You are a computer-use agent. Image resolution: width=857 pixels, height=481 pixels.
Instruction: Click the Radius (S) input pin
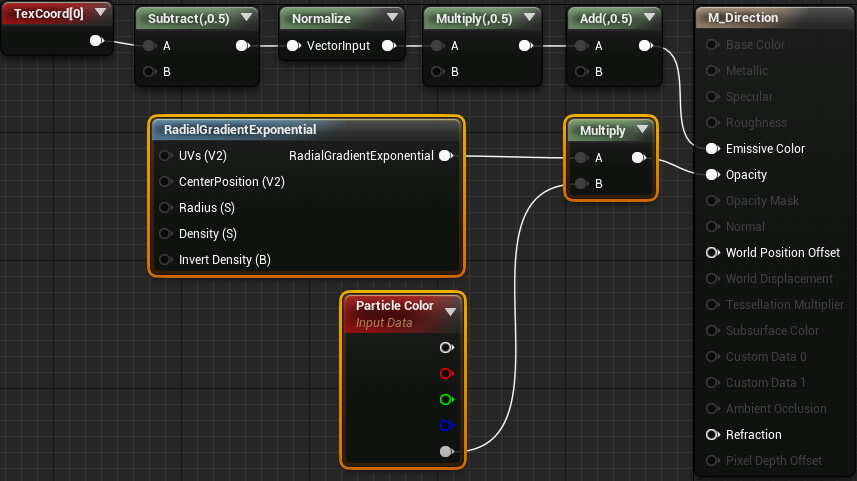[165, 208]
